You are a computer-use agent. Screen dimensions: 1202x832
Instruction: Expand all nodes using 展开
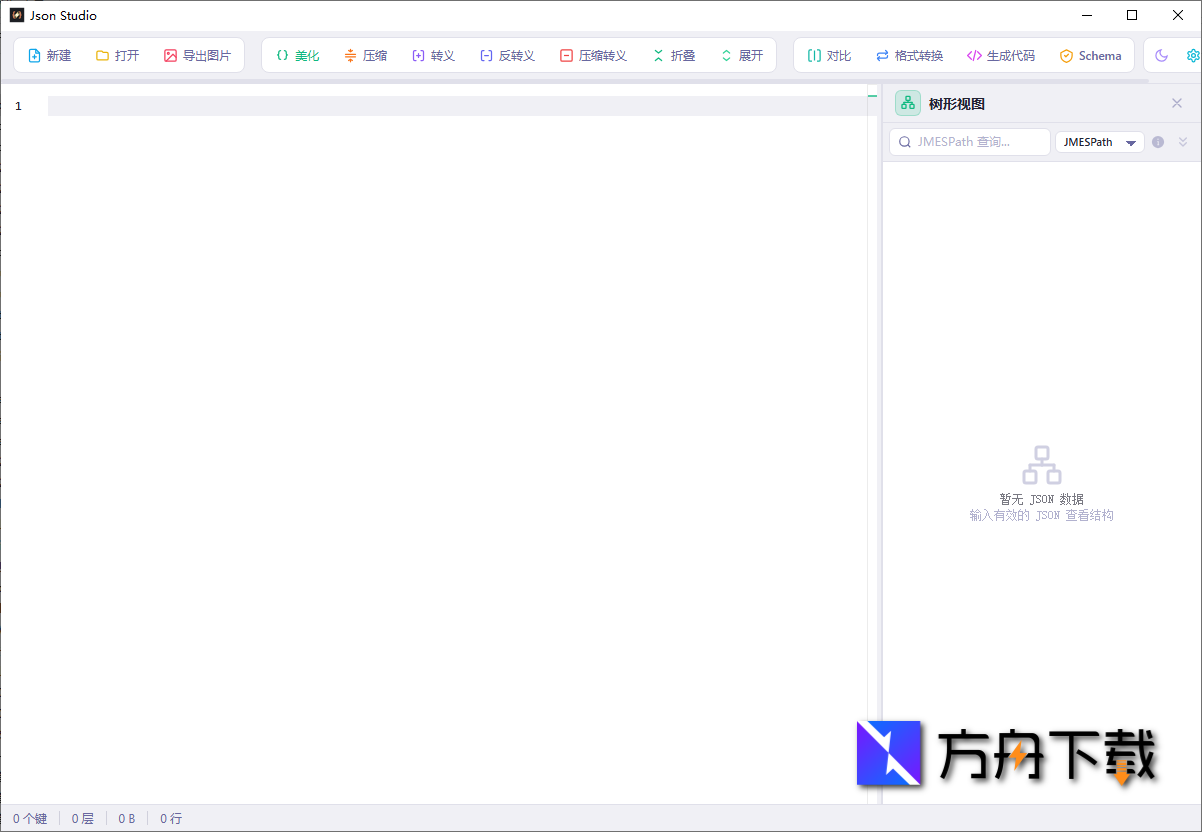[x=742, y=55]
